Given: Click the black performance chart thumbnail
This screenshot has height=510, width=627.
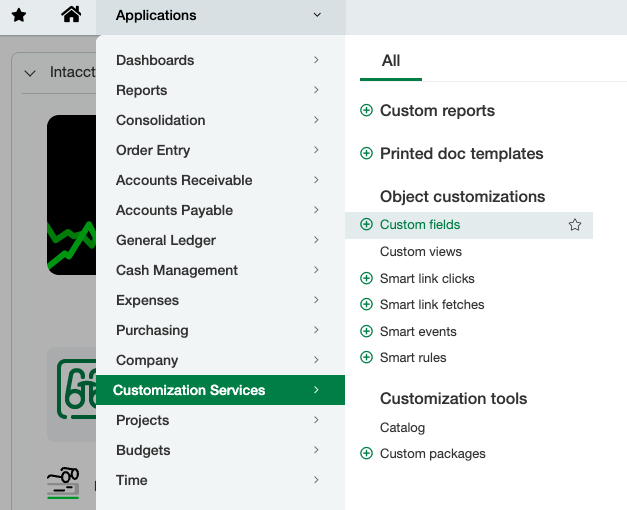Looking at the screenshot, I should (x=72, y=195).
